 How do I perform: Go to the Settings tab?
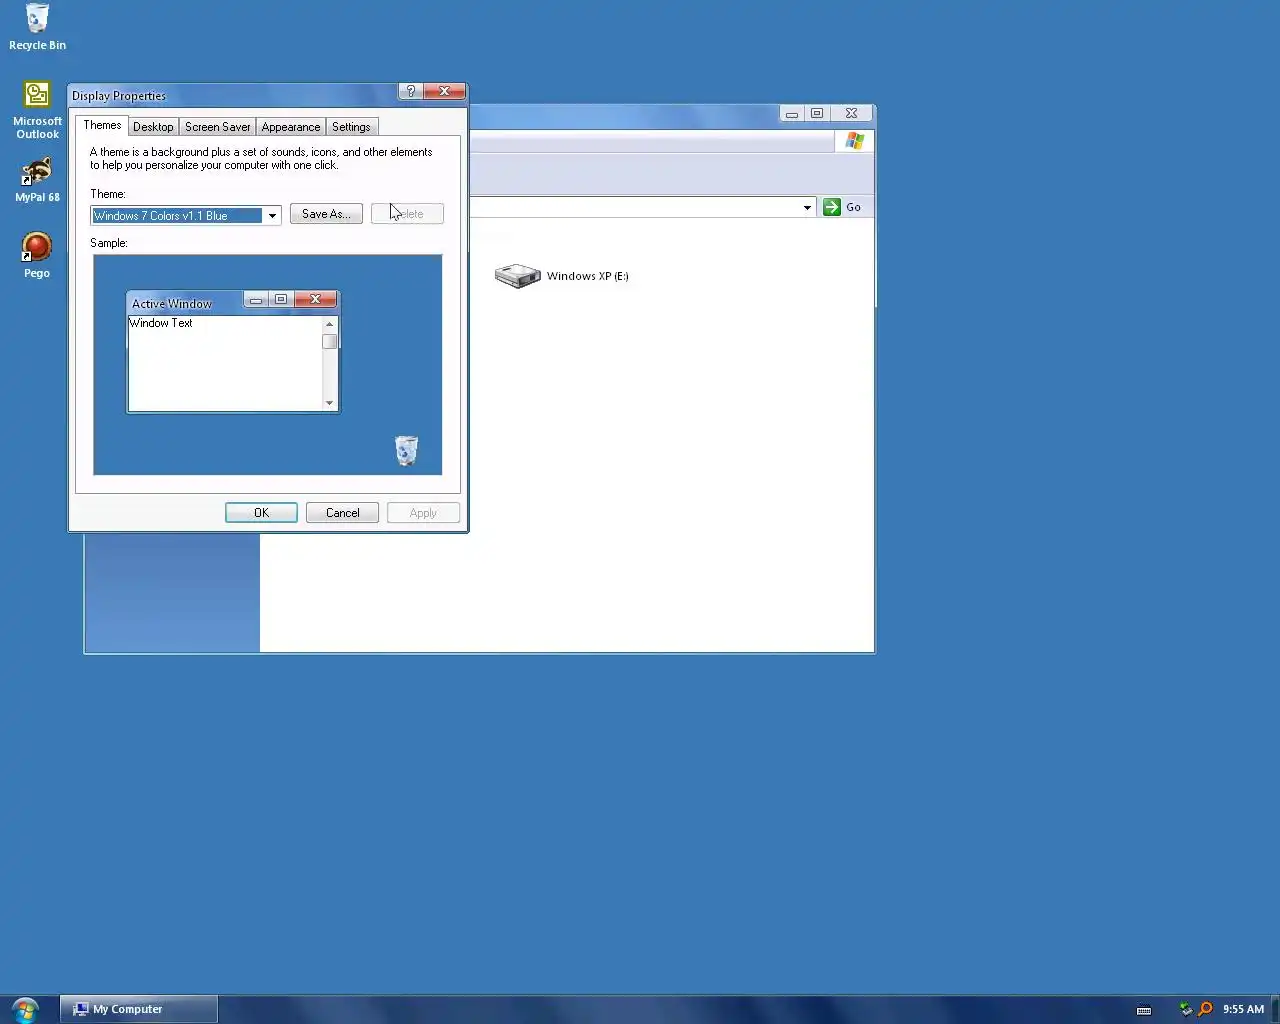tap(351, 127)
